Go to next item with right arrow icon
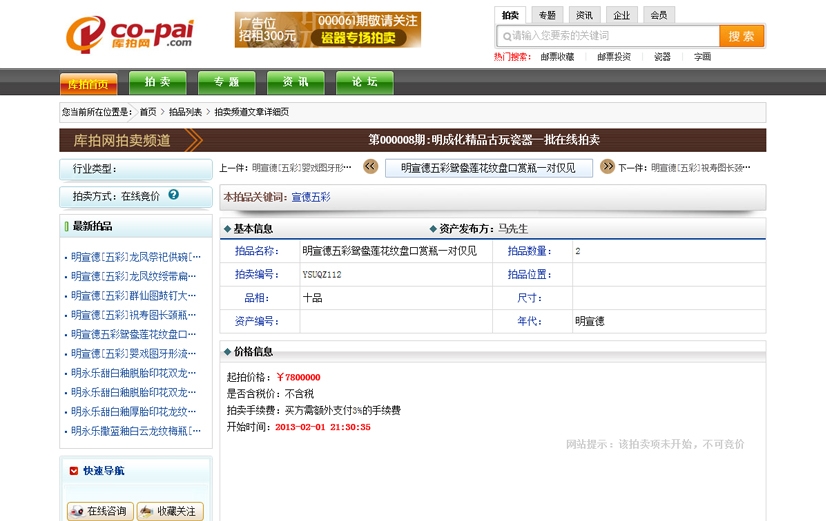Image resolution: width=826 pixels, height=521 pixels. click(x=607, y=167)
